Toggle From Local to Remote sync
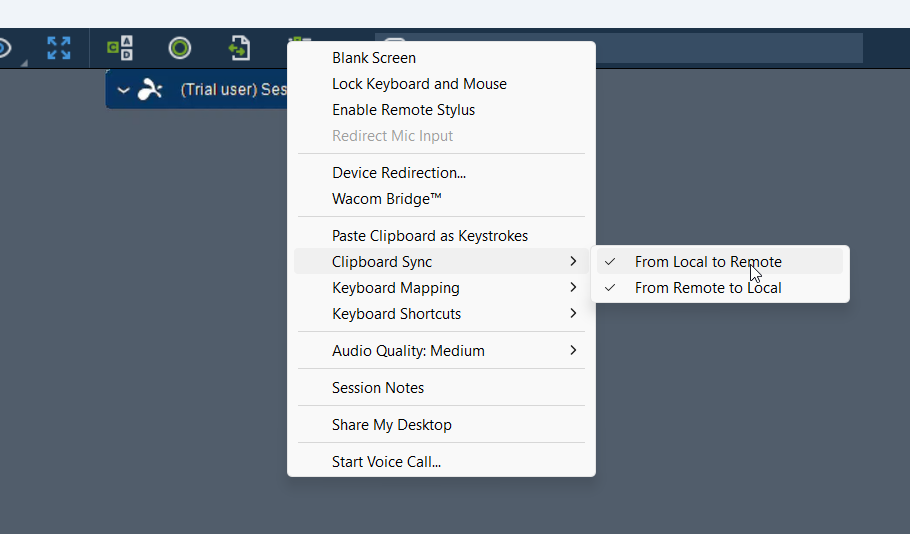This screenshot has height=534, width=910. (720, 262)
